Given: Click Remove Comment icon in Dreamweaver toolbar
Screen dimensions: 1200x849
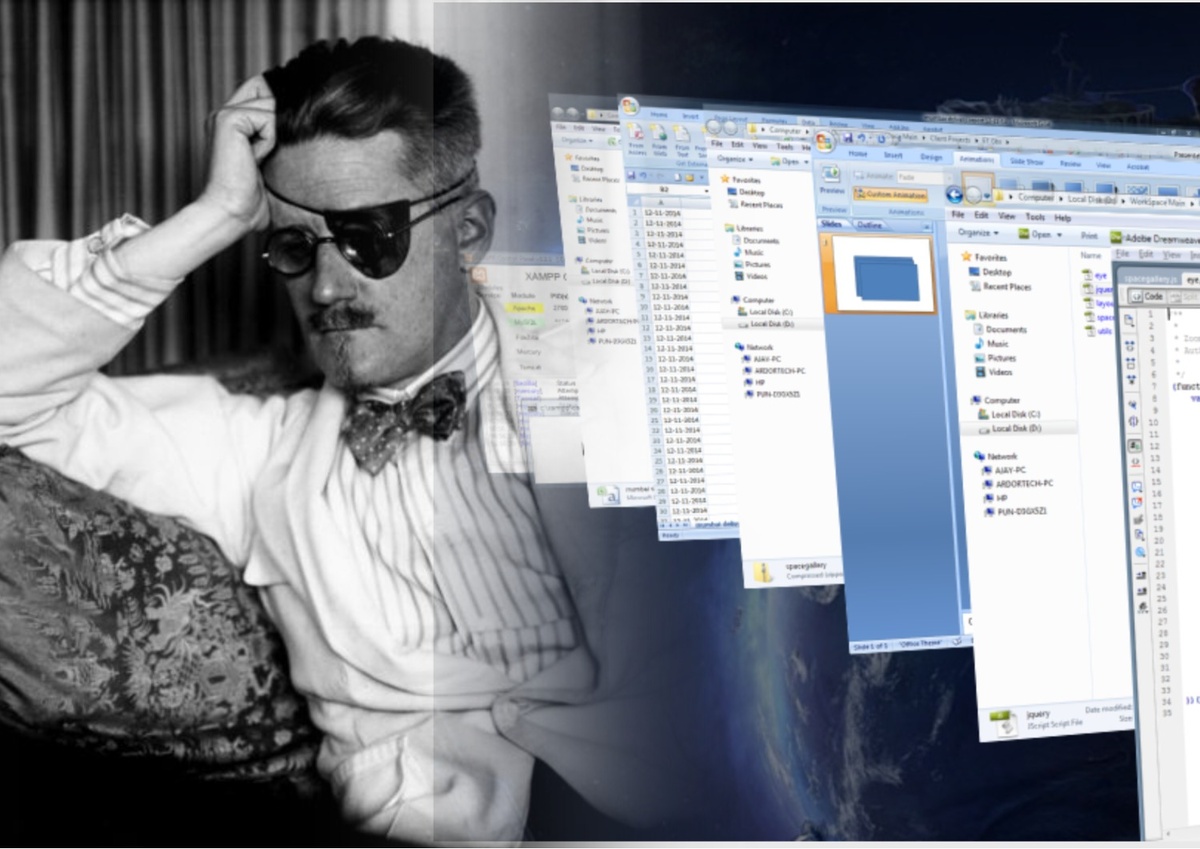Looking at the screenshot, I should [x=1137, y=502].
